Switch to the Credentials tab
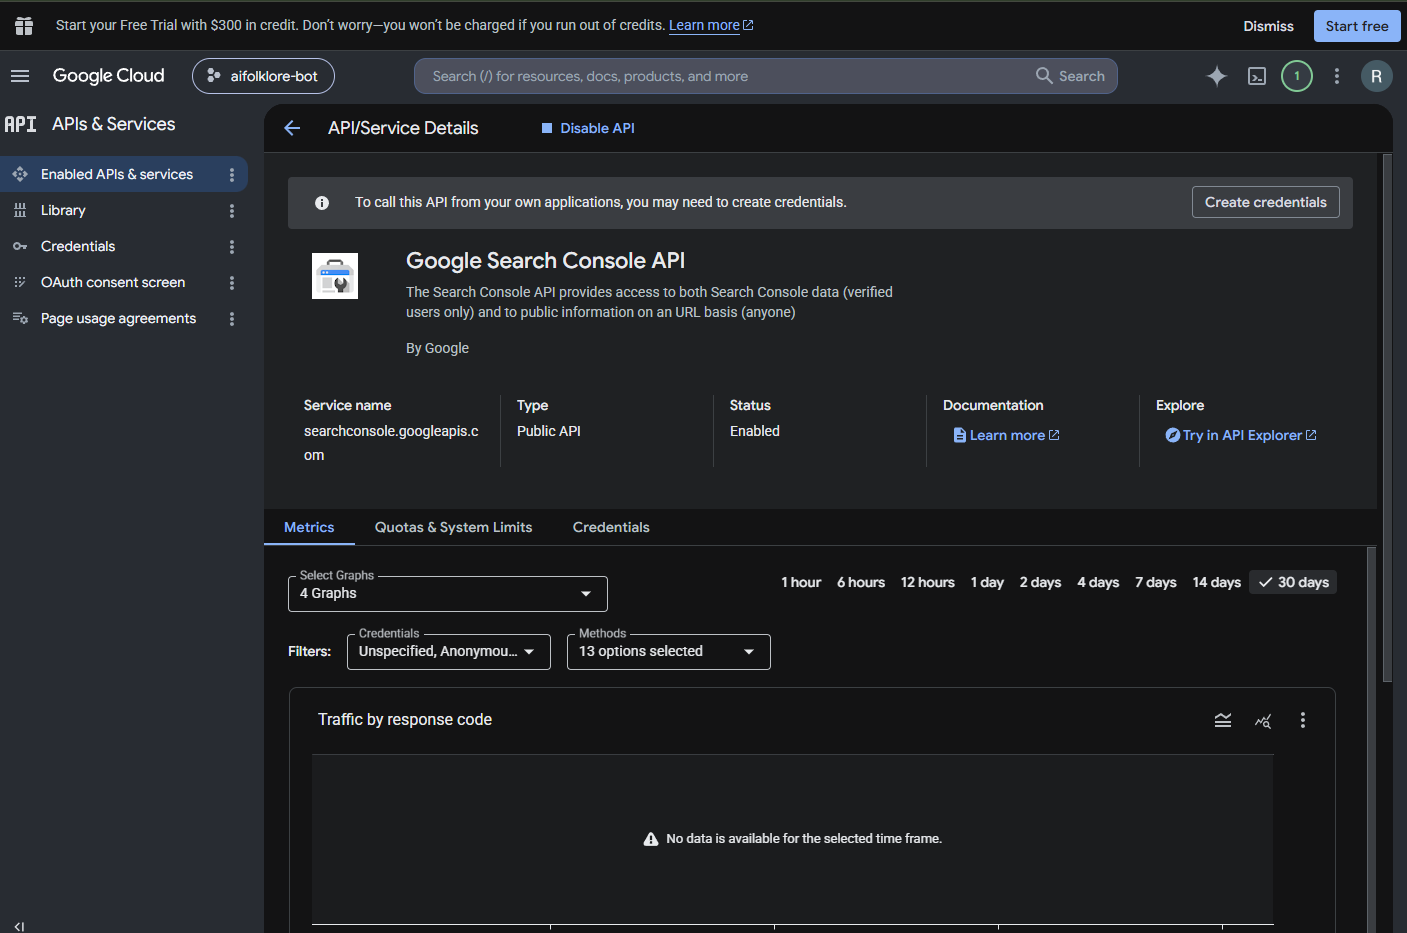The width and height of the screenshot is (1407, 933). tap(611, 527)
